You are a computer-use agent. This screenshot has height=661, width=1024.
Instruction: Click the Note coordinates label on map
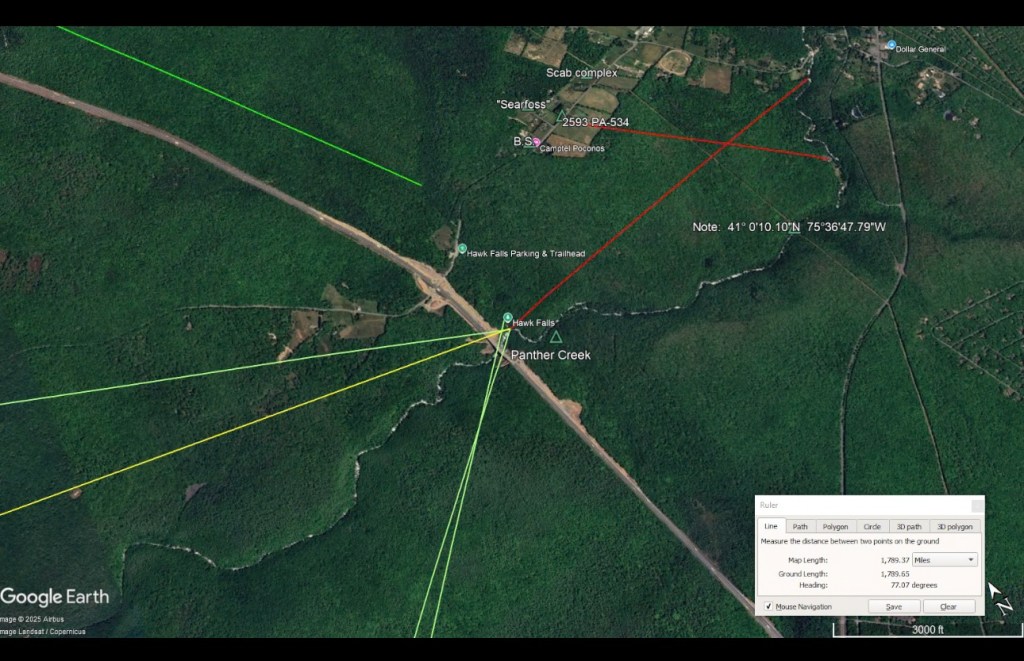[x=789, y=227]
